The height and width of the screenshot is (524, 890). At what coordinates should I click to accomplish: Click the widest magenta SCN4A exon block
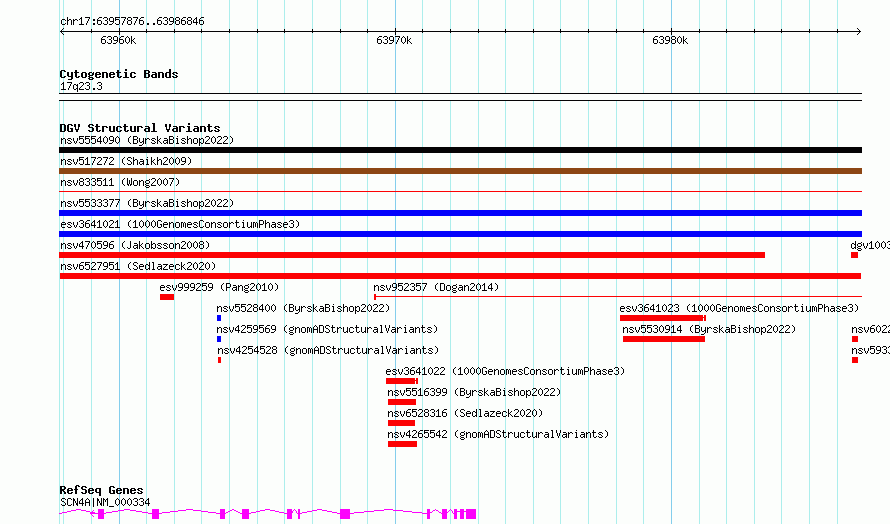(471, 514)
